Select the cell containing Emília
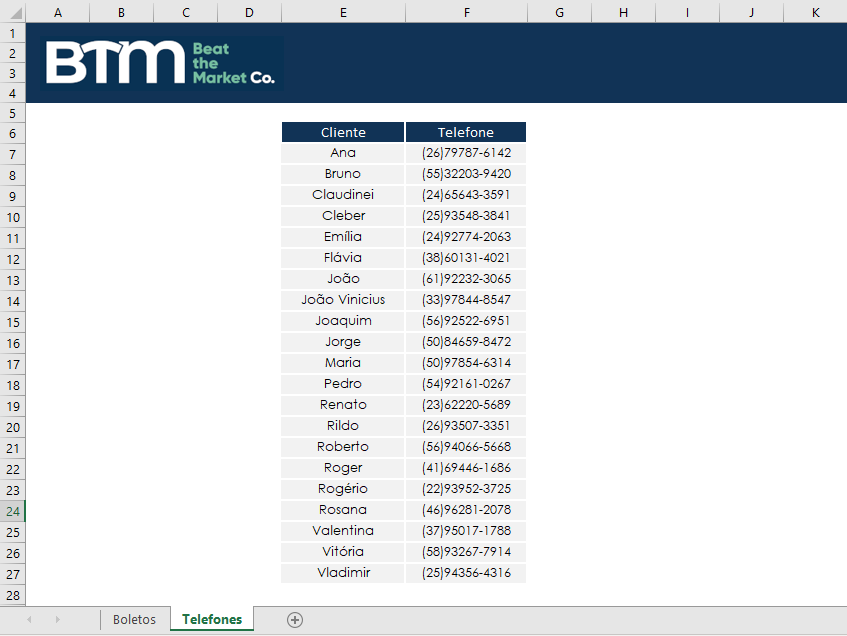 tap(343, 237)
